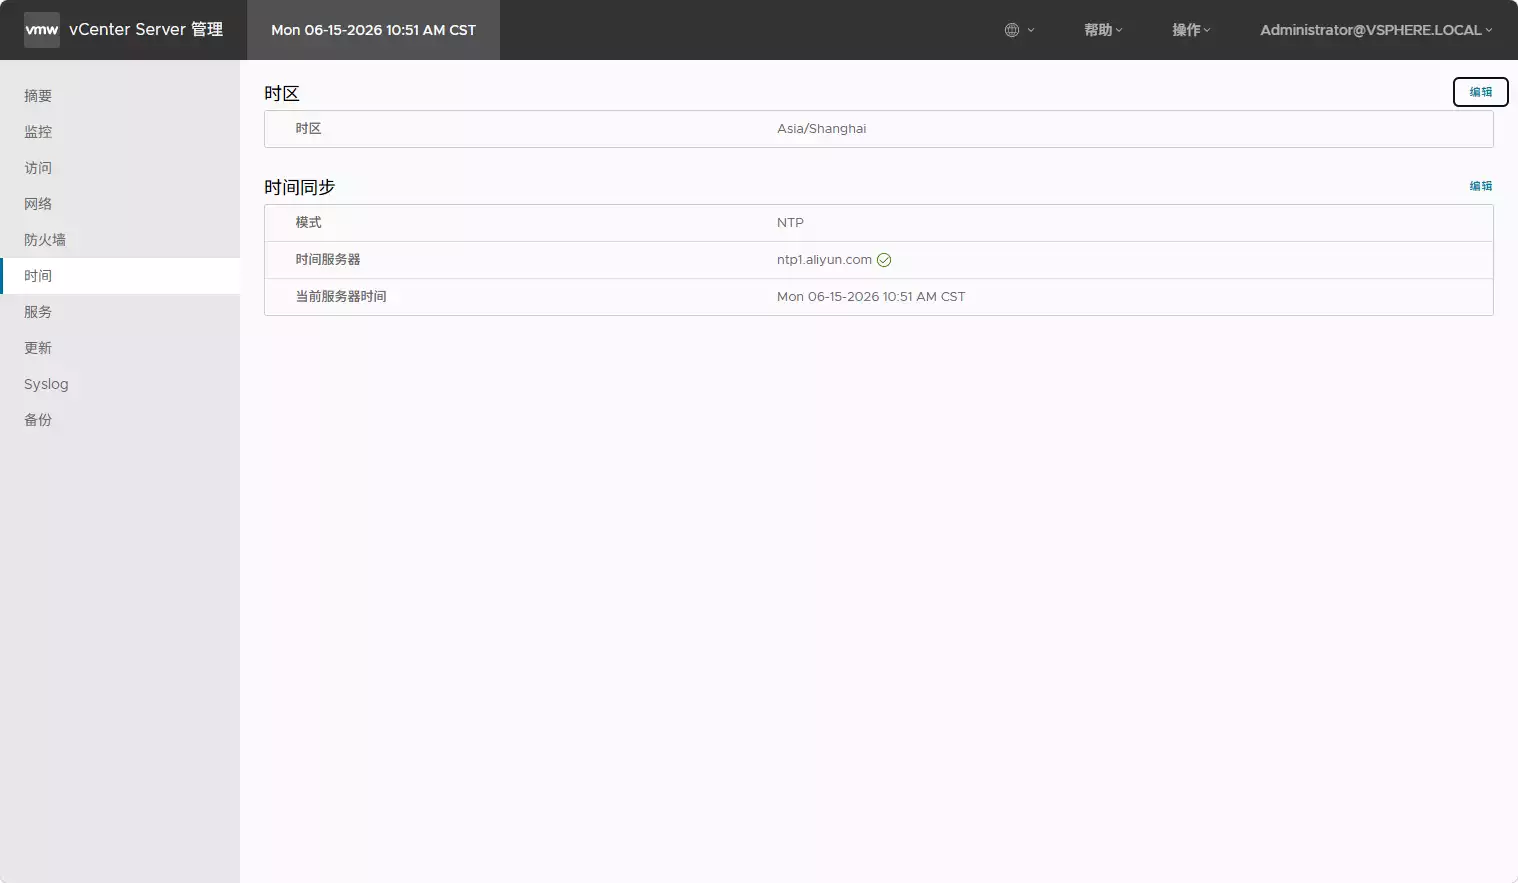
Task: Open the globe language selector
Action: (1019, 30)
